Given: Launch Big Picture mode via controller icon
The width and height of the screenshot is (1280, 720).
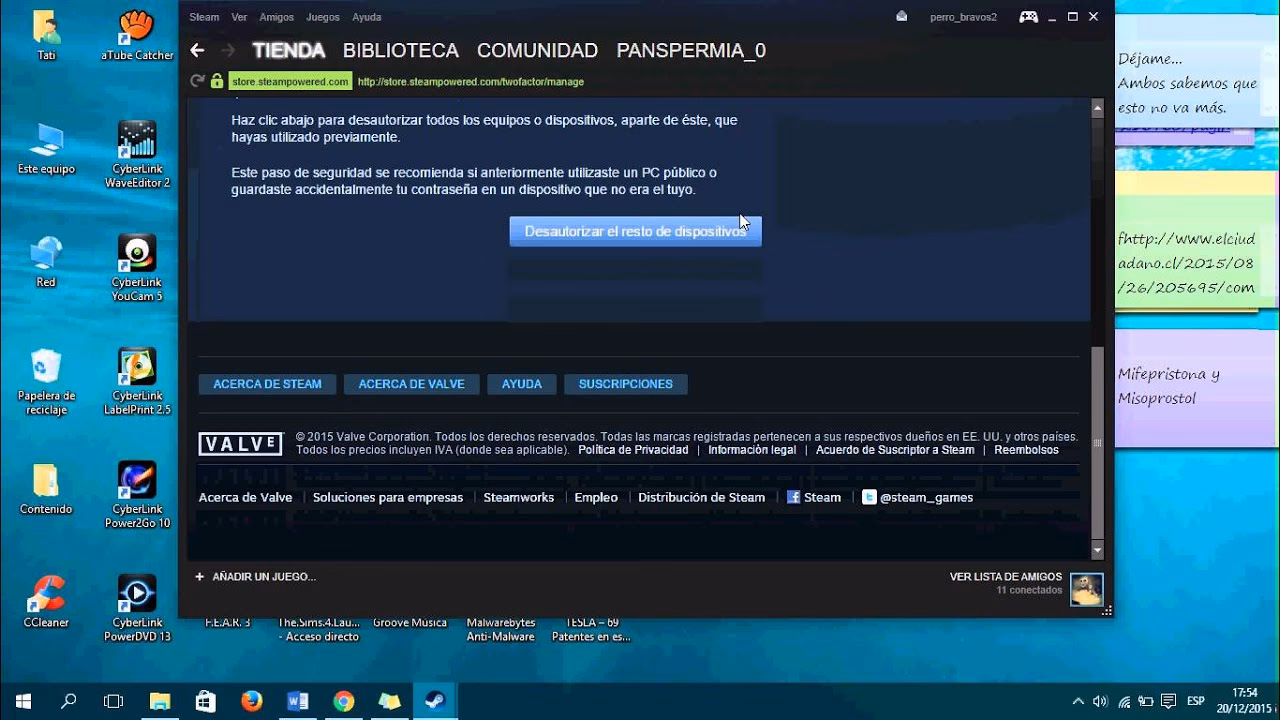Looking at the screenshot, I should [x=1028, y=16].
